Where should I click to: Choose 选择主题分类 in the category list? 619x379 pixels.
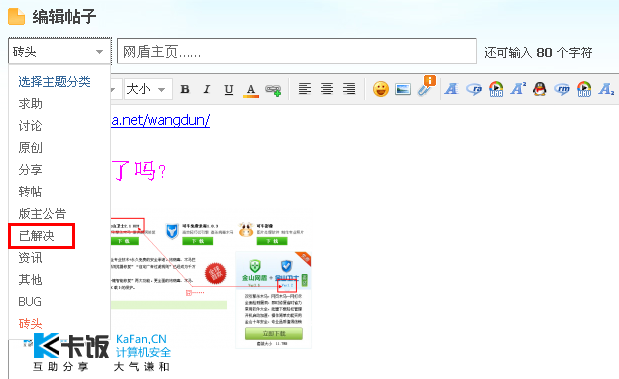click(54, 82)
